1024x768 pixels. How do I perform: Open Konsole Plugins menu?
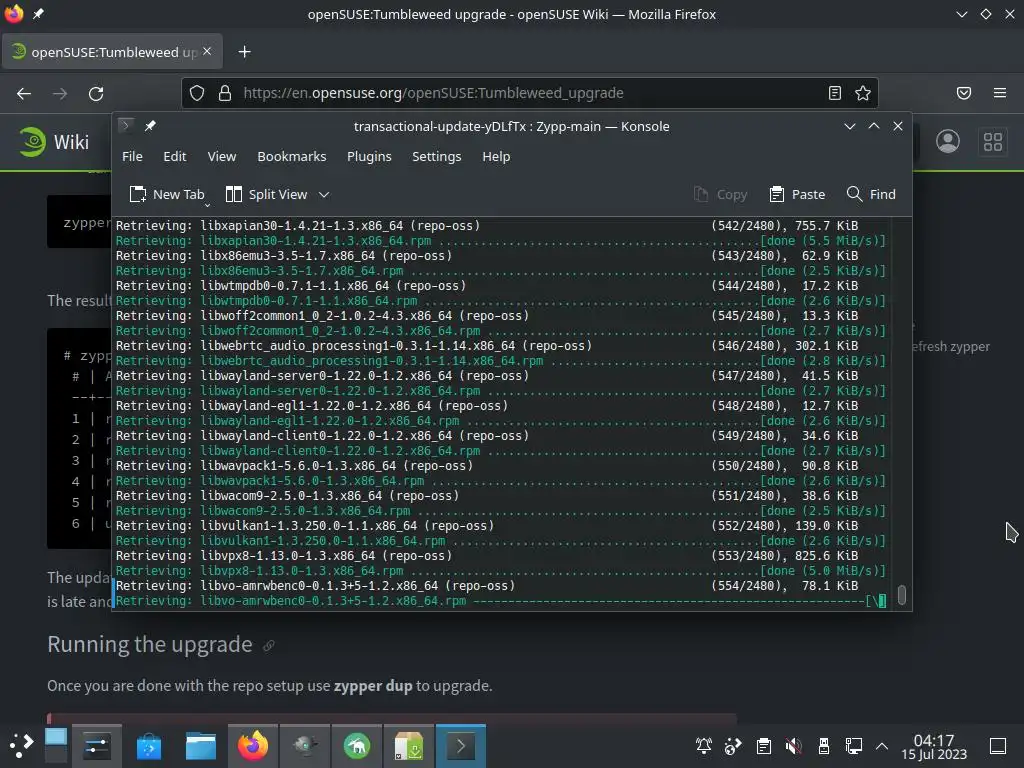[x=369, y=157]
